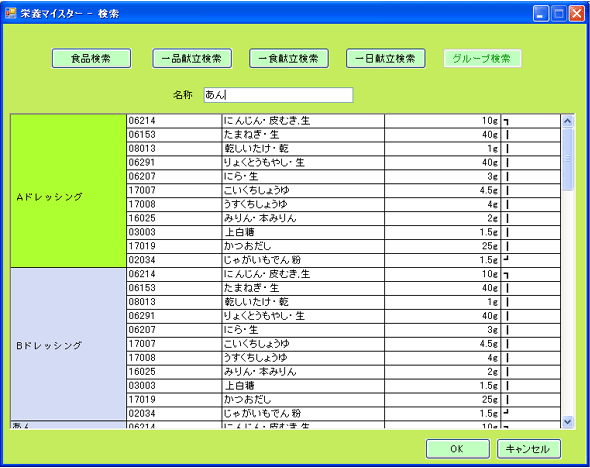Click the vertical scrollbar thumb

click(567, 159)
